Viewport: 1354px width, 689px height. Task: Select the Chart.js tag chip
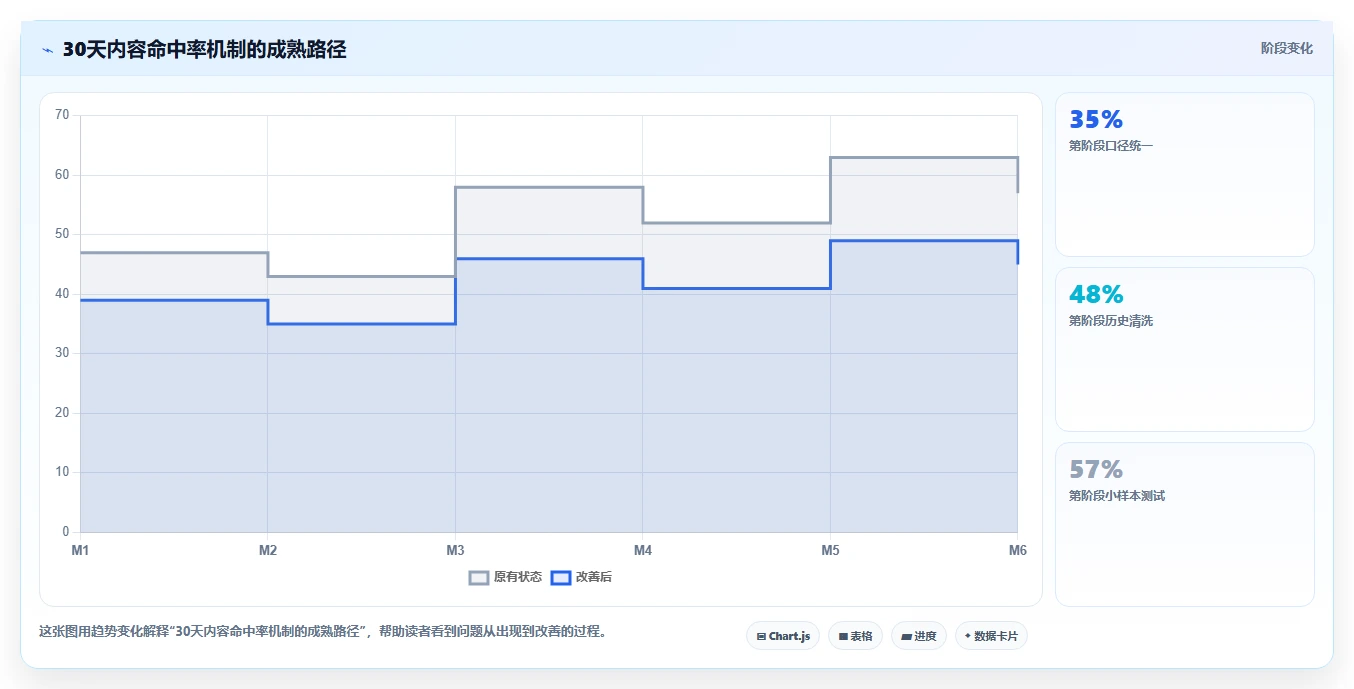(x=783, y=636)
